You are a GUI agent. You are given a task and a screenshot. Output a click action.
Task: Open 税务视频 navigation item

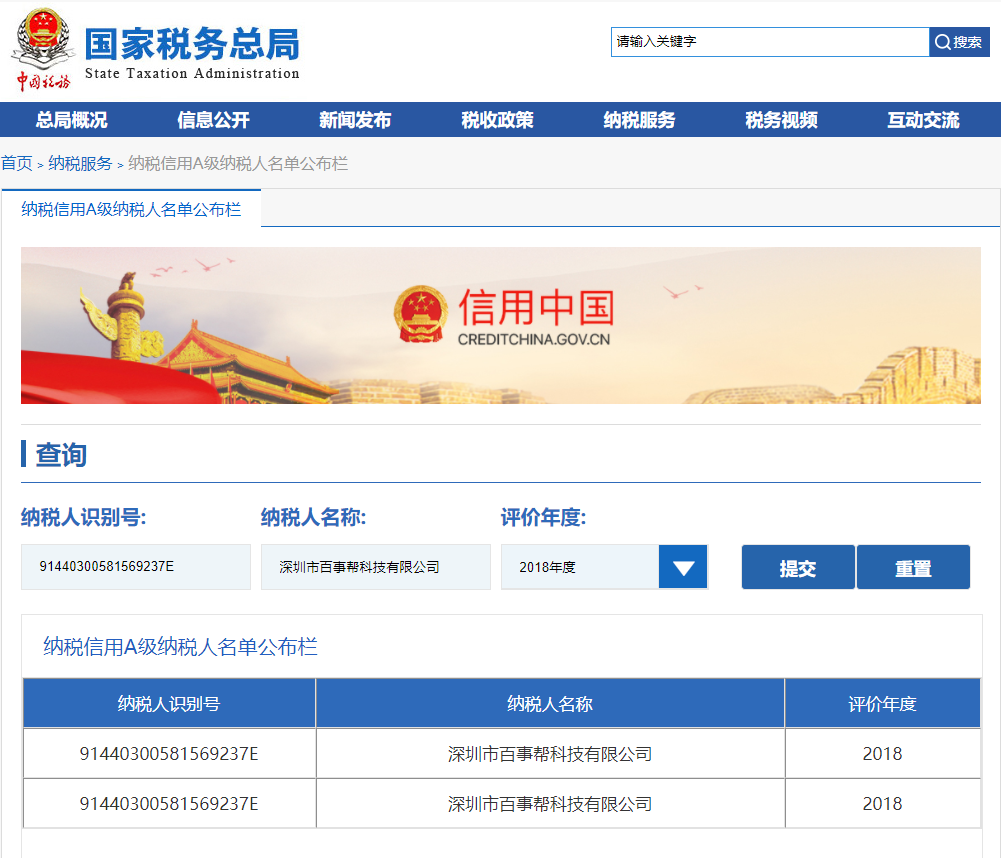[781, 120]
